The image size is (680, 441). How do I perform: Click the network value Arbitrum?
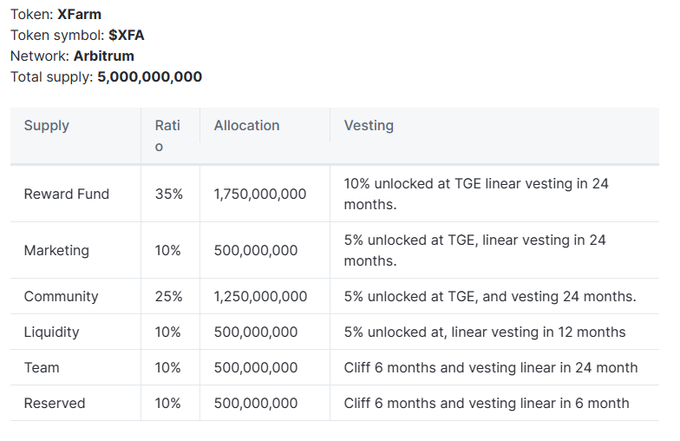pyautogui.click(x=104, y=56)
